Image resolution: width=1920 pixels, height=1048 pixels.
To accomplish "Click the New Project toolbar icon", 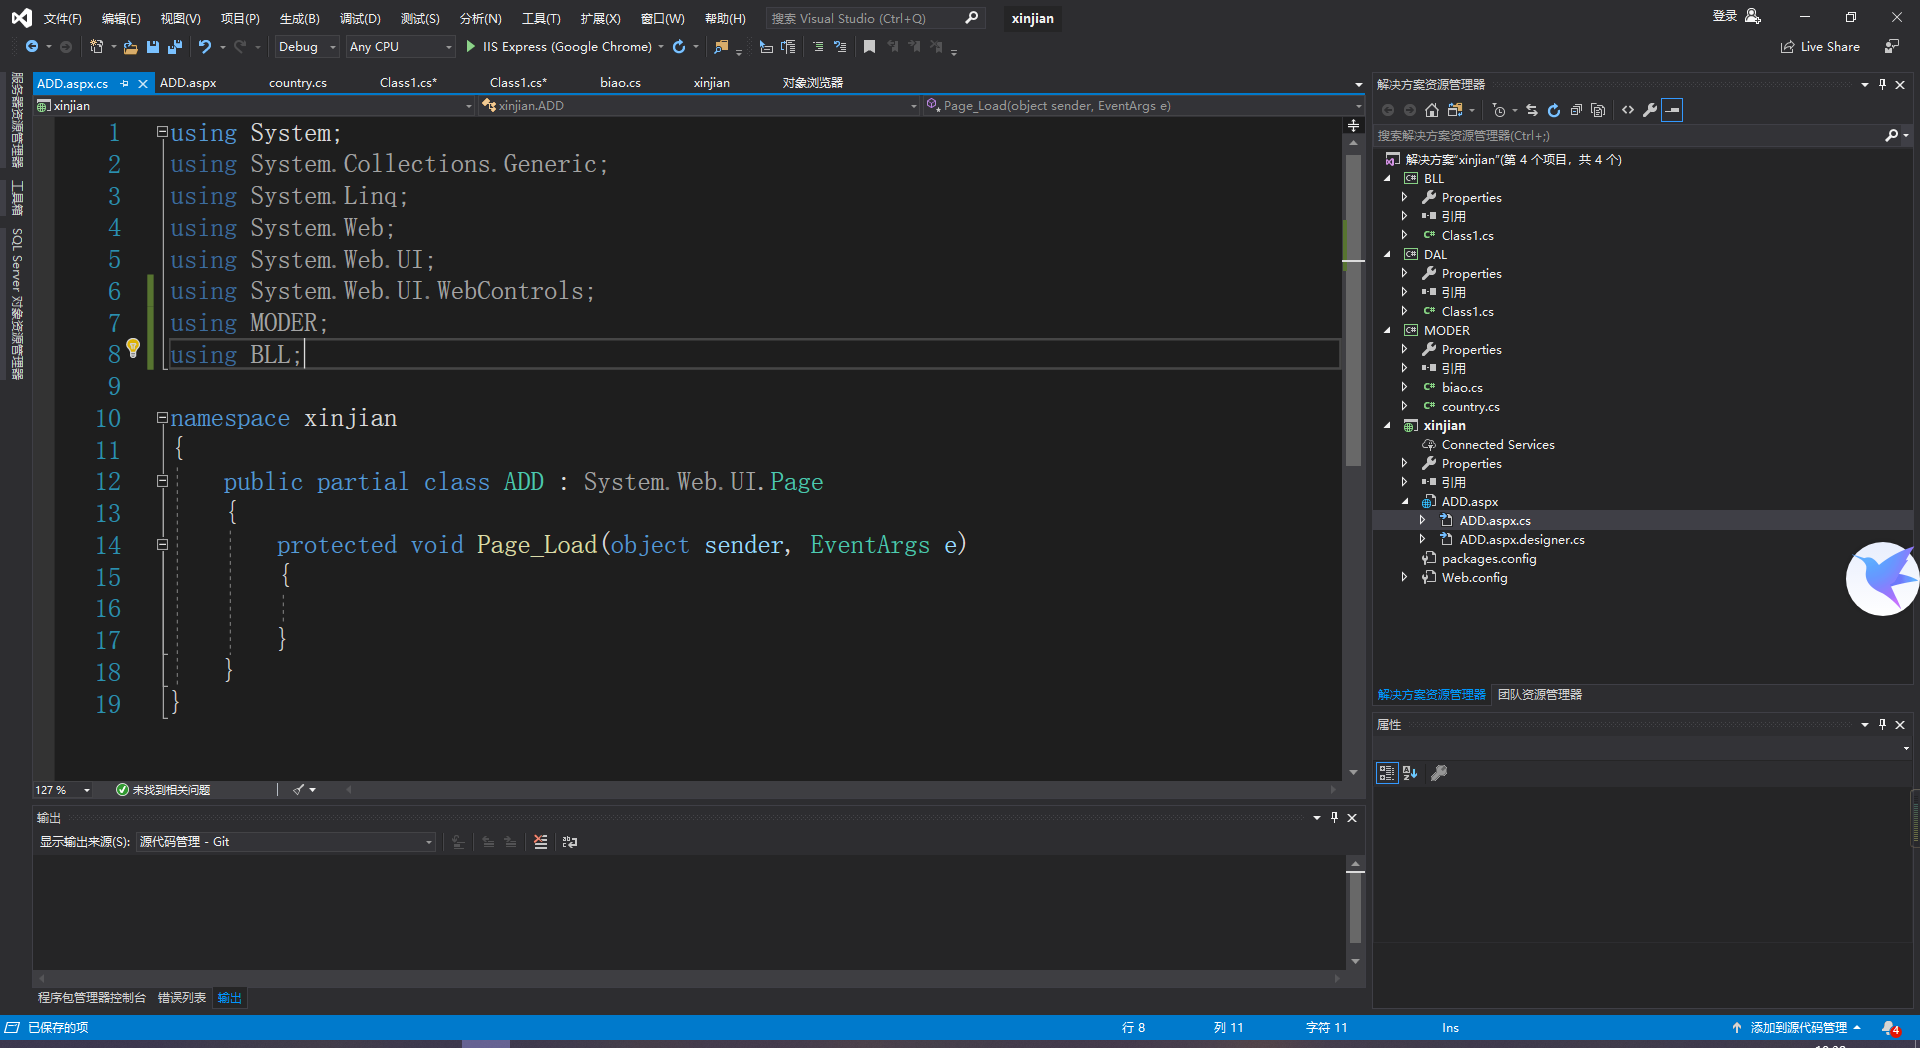I will 96,47.
